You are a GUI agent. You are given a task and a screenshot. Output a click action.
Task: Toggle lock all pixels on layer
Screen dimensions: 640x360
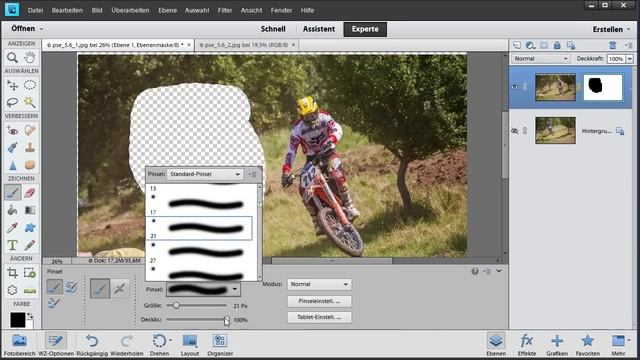pyautogui.click(x=557, y=45)
